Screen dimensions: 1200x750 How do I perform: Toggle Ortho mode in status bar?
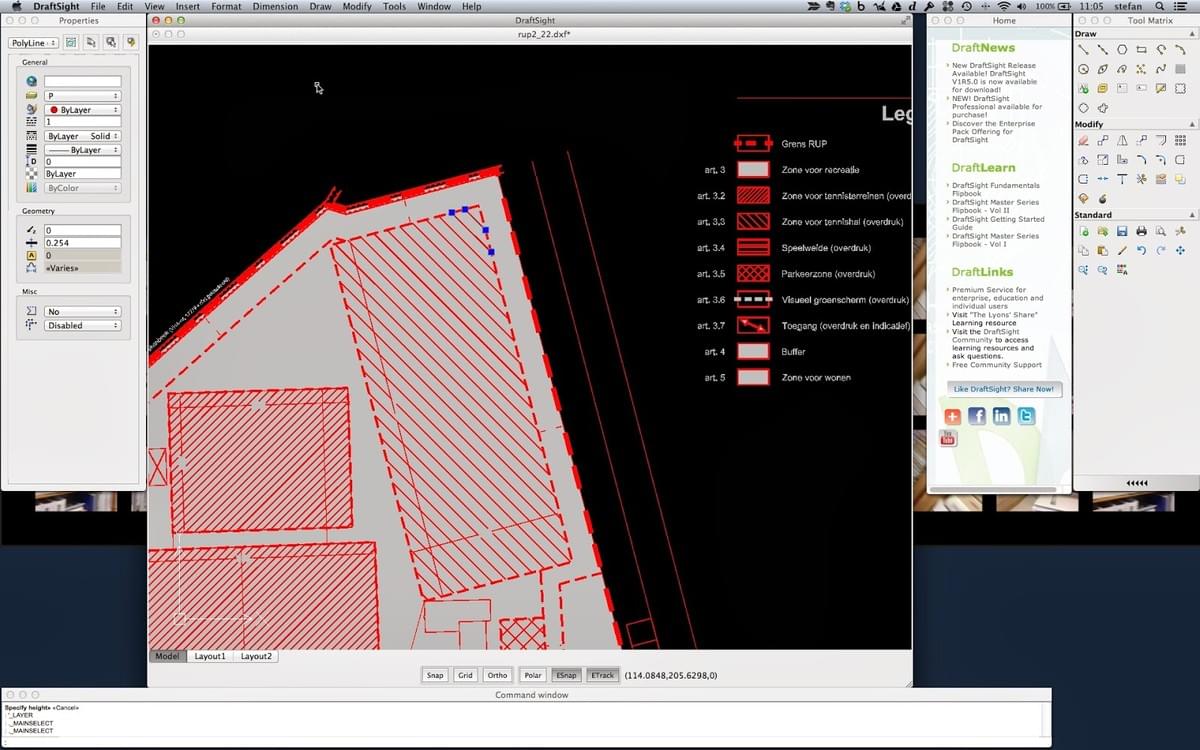pos(498,675)
